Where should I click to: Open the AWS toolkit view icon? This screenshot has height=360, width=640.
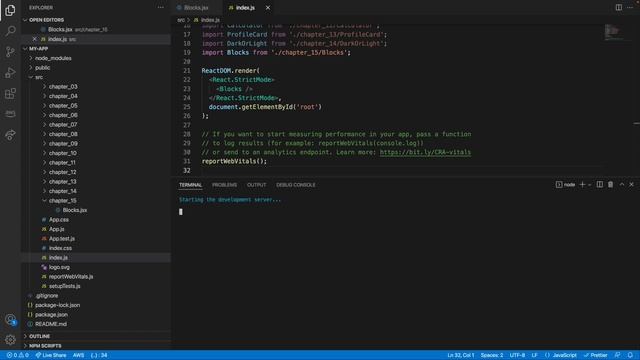10,114
